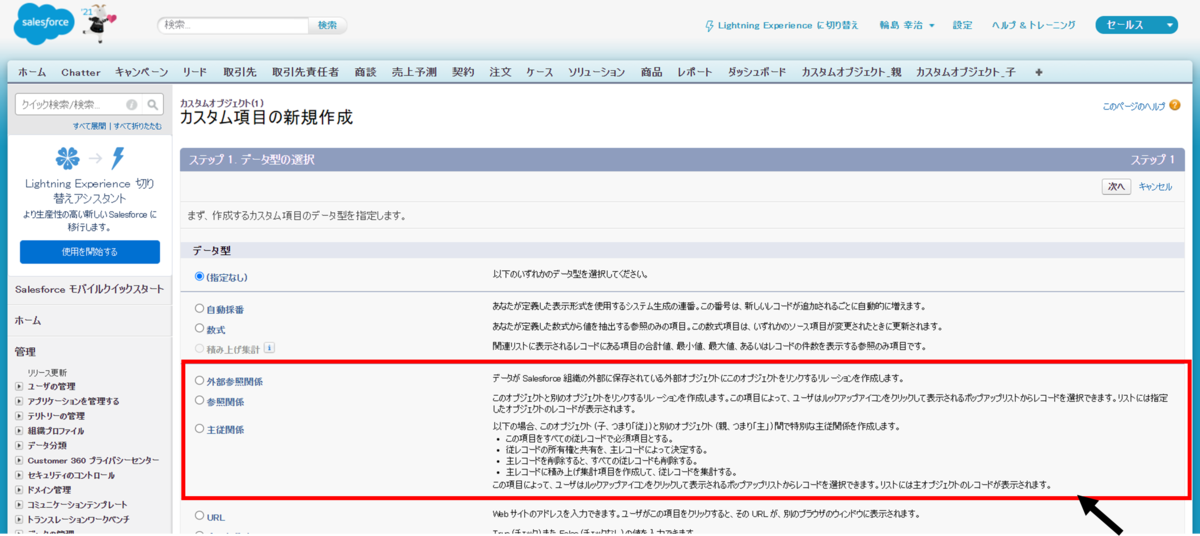Select the 参照関係 radio button

pos(199,400)
